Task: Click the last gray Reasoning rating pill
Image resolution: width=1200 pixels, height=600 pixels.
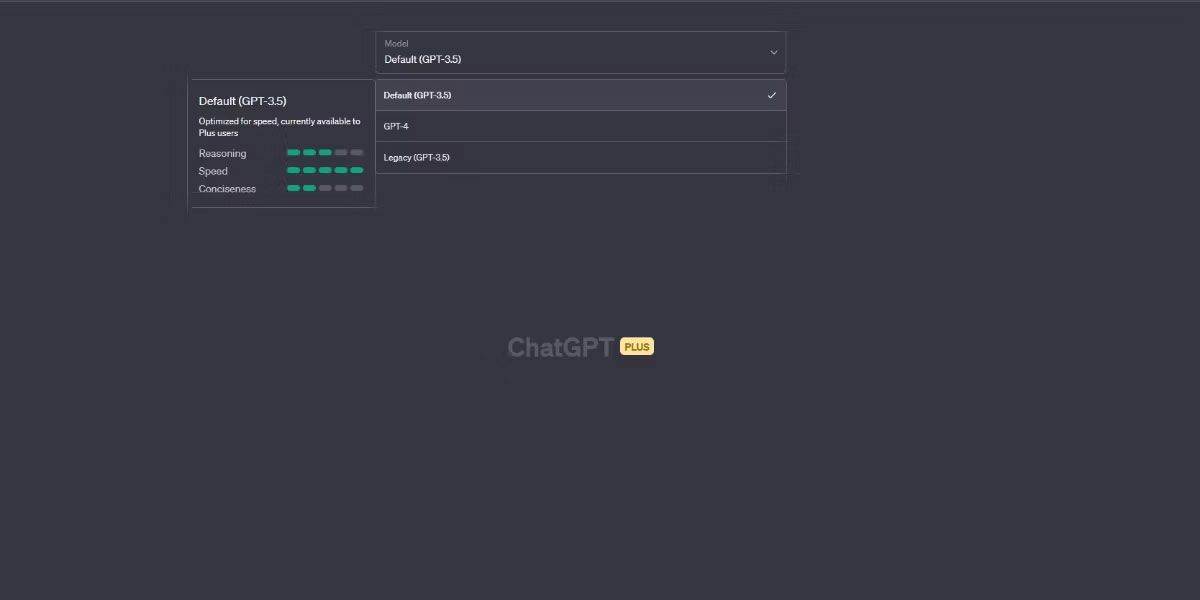Action: [357, 153]
